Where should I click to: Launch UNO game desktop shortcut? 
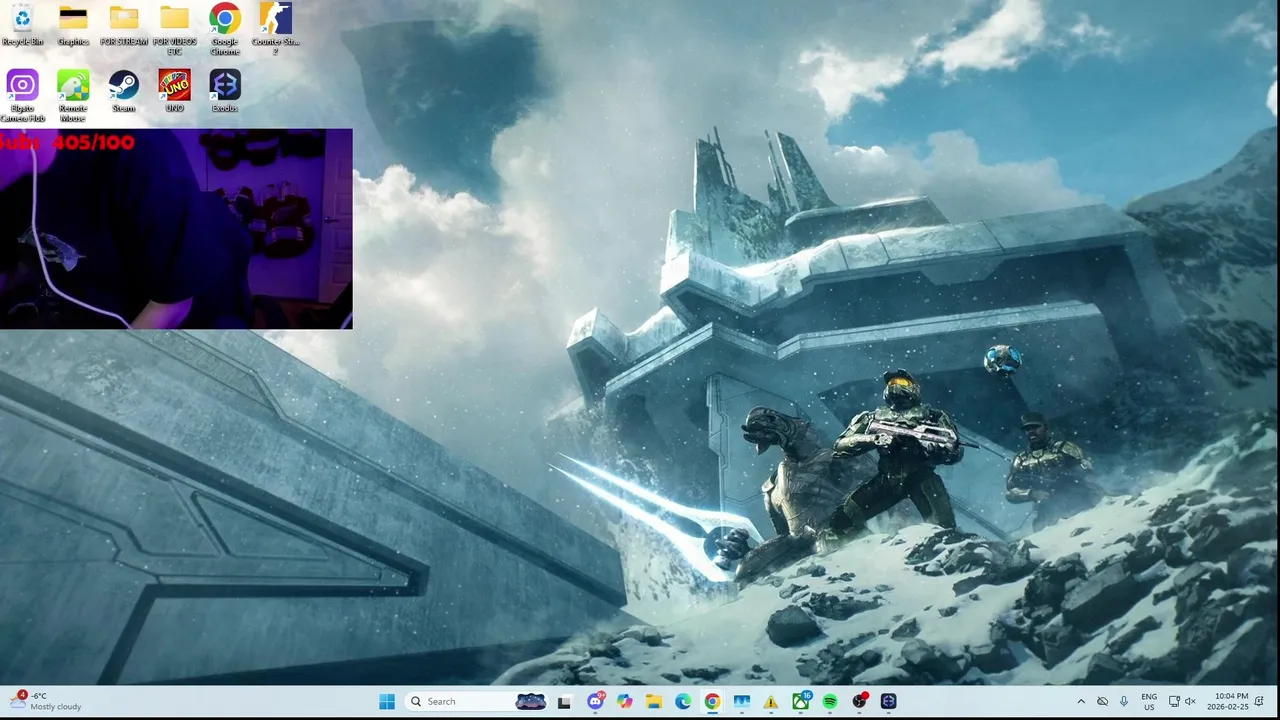174,91
